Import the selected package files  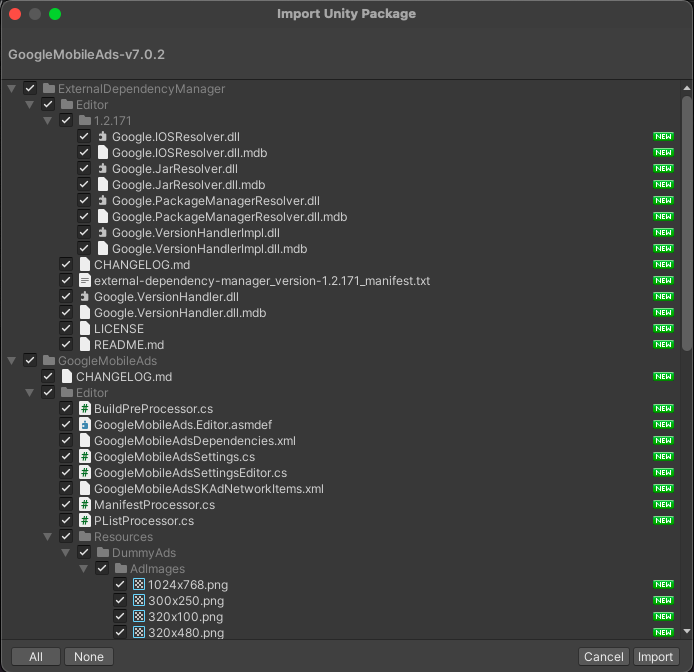click(x=655, y=657)
